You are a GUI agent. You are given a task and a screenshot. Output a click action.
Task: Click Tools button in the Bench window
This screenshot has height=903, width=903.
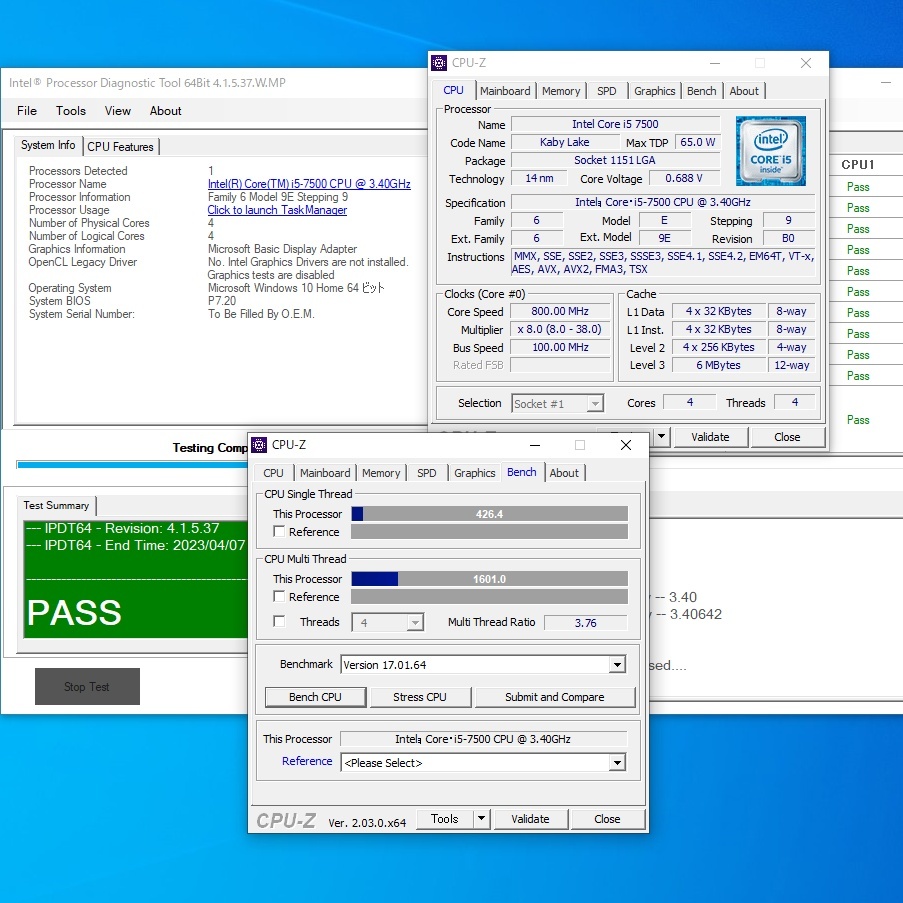pyautogui.click(x=445, y=819)
